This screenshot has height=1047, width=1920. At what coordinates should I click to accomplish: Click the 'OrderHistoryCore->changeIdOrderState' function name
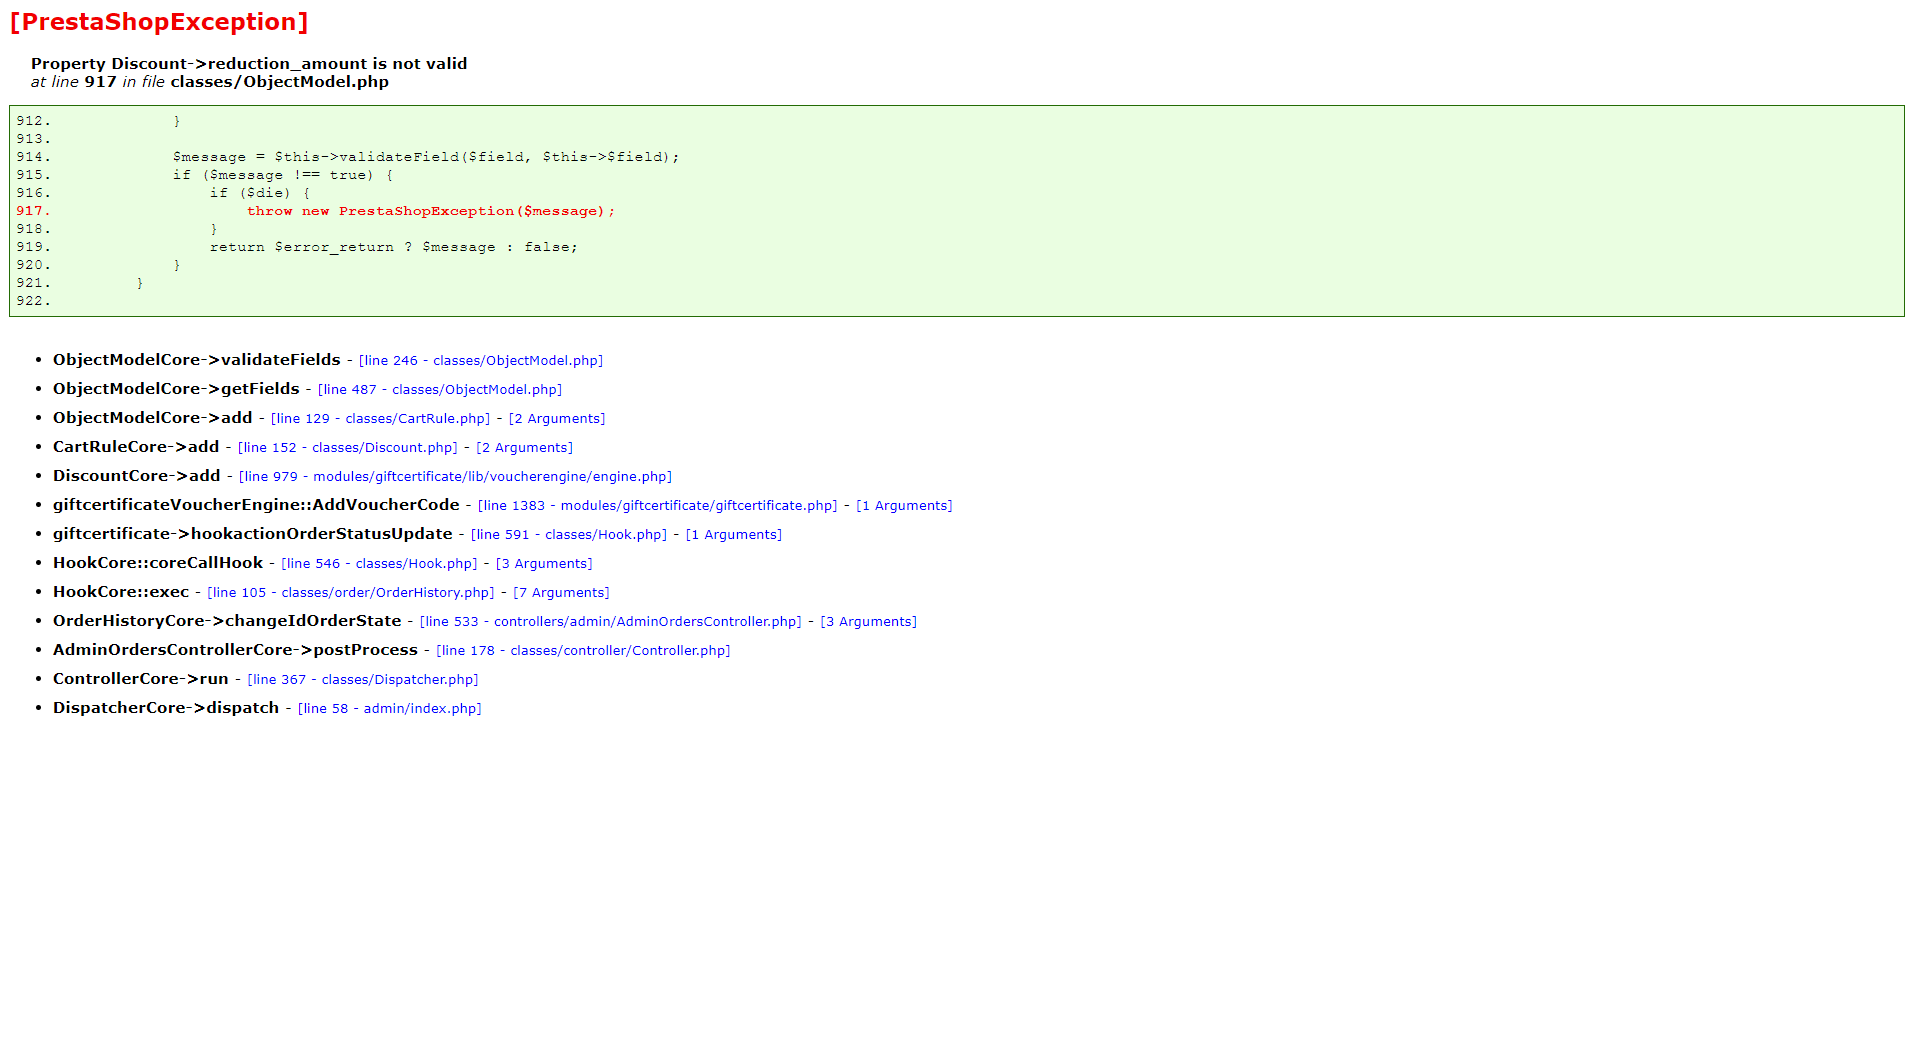[x=227, y=621]
